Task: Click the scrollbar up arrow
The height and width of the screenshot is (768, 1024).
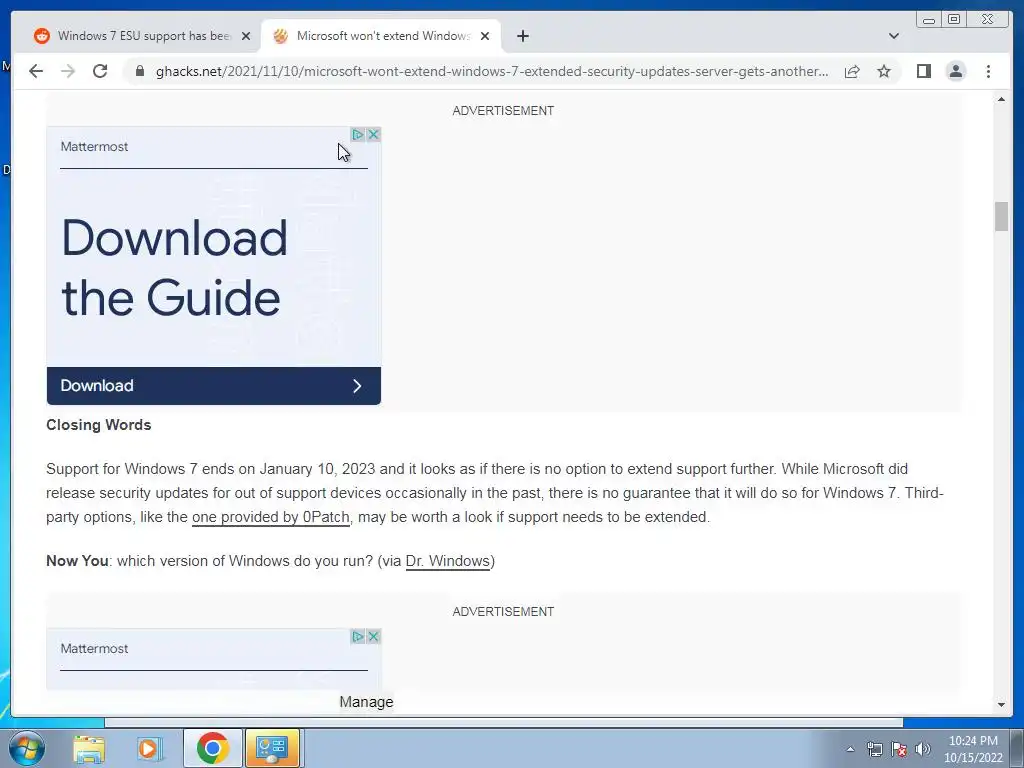Action: (1001, 99)
